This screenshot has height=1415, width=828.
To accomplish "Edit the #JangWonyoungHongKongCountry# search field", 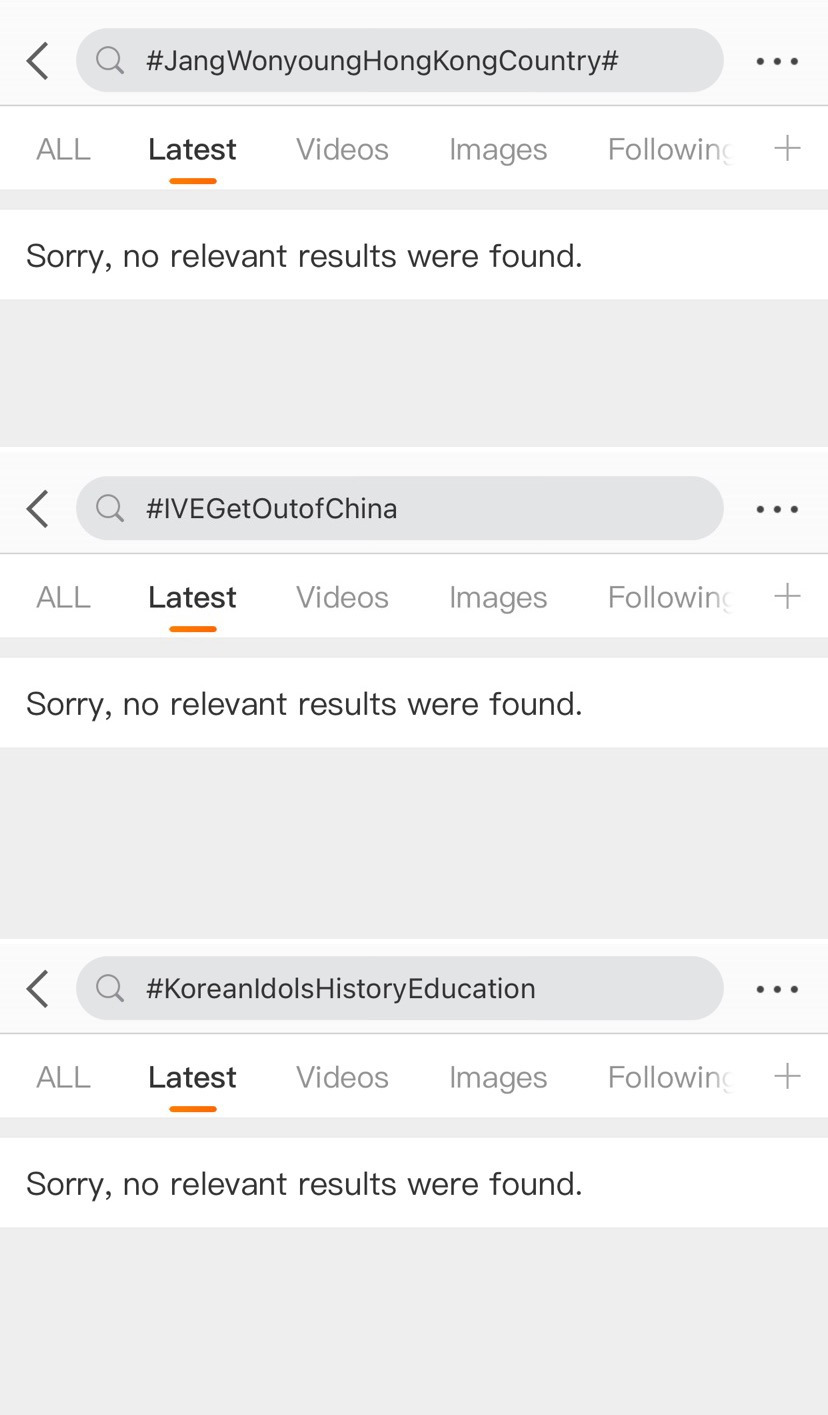I will (x=400, y=61).
